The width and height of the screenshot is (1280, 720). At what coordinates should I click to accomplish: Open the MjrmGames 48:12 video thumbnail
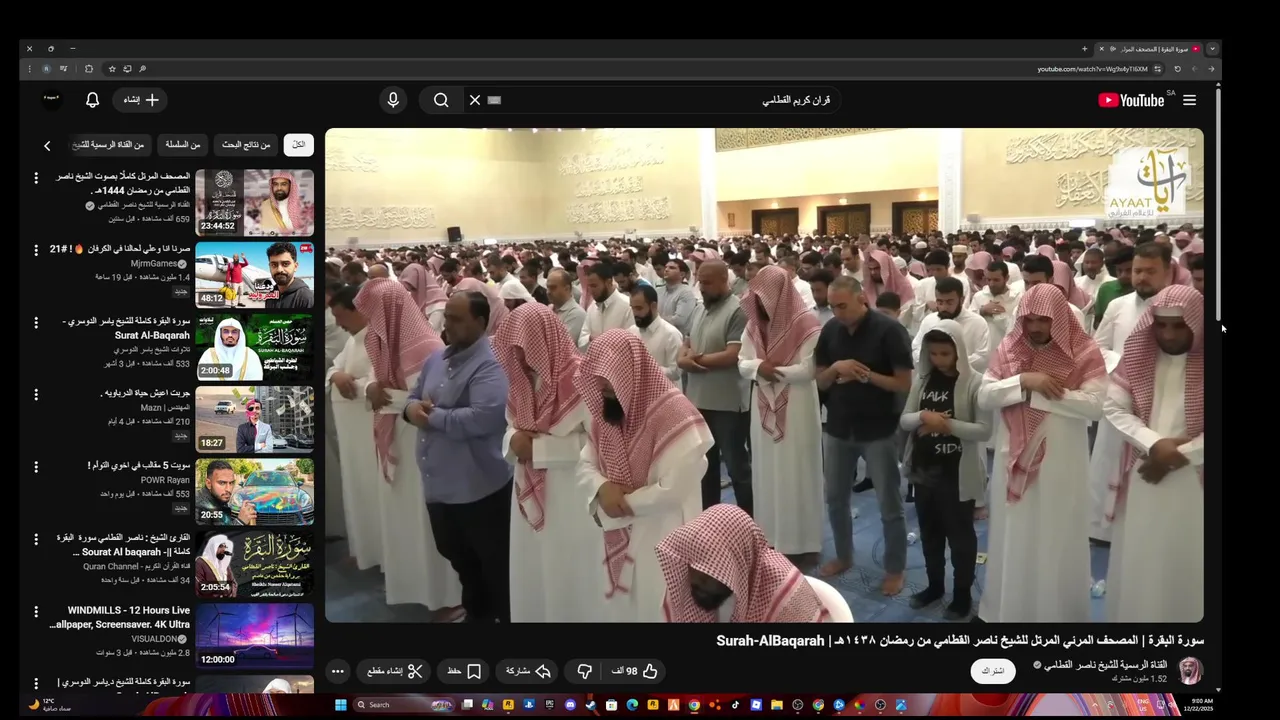coord(254,275)
